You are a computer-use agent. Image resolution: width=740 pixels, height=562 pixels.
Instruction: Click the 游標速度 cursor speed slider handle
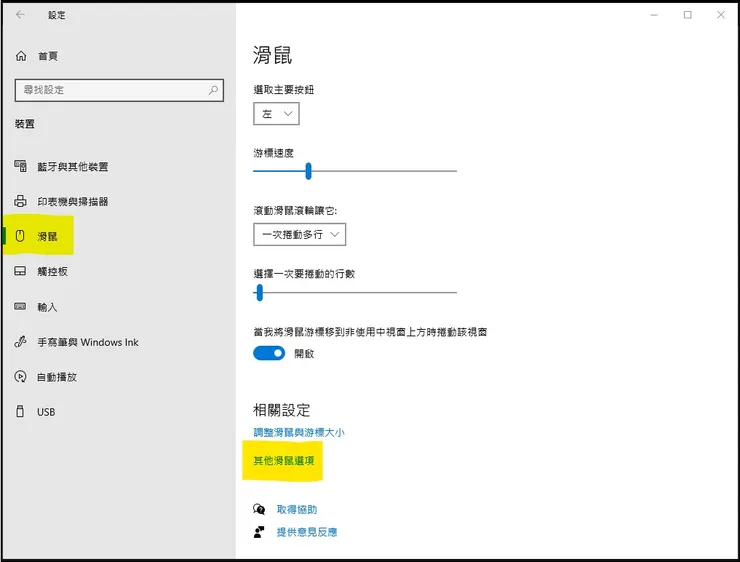pos(308,171)
